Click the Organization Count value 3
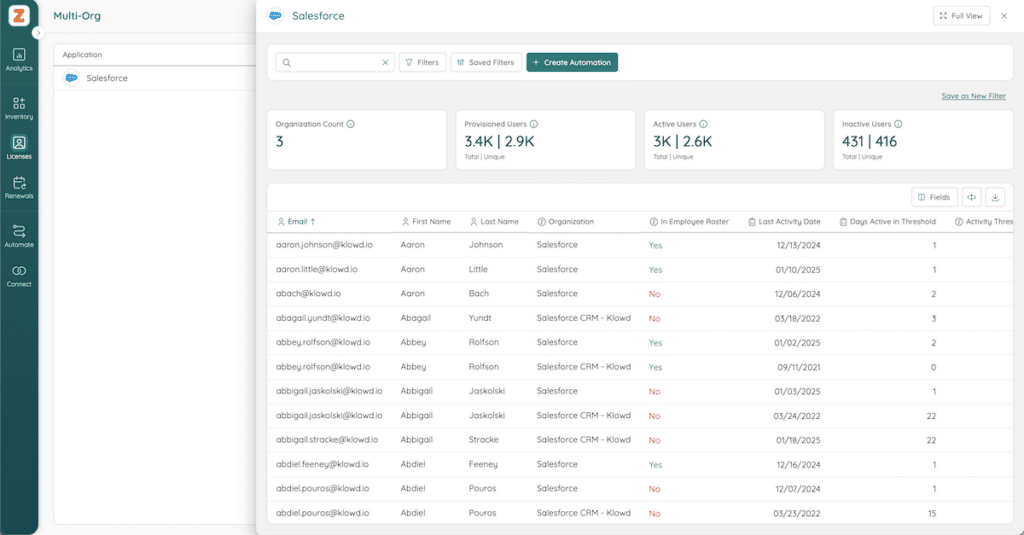The image size is (1024, 535). (280, 142)
